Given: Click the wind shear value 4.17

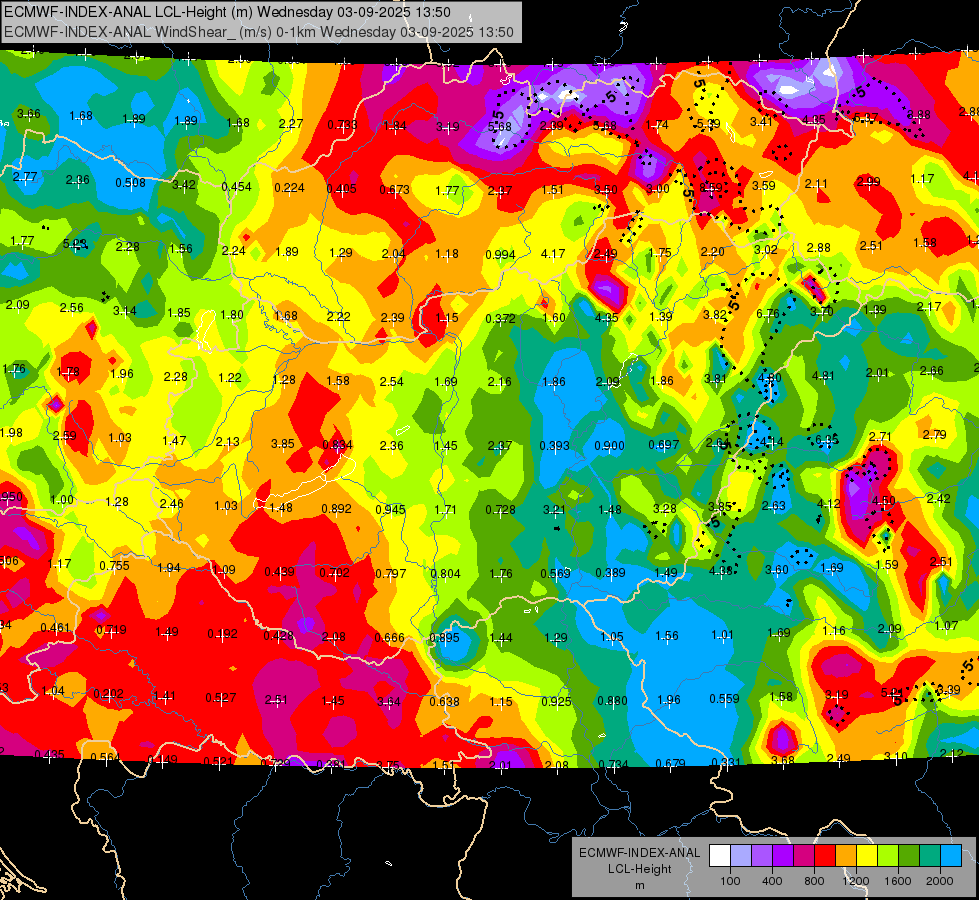Looking at the screenshot, I should (x=553, y=254).
